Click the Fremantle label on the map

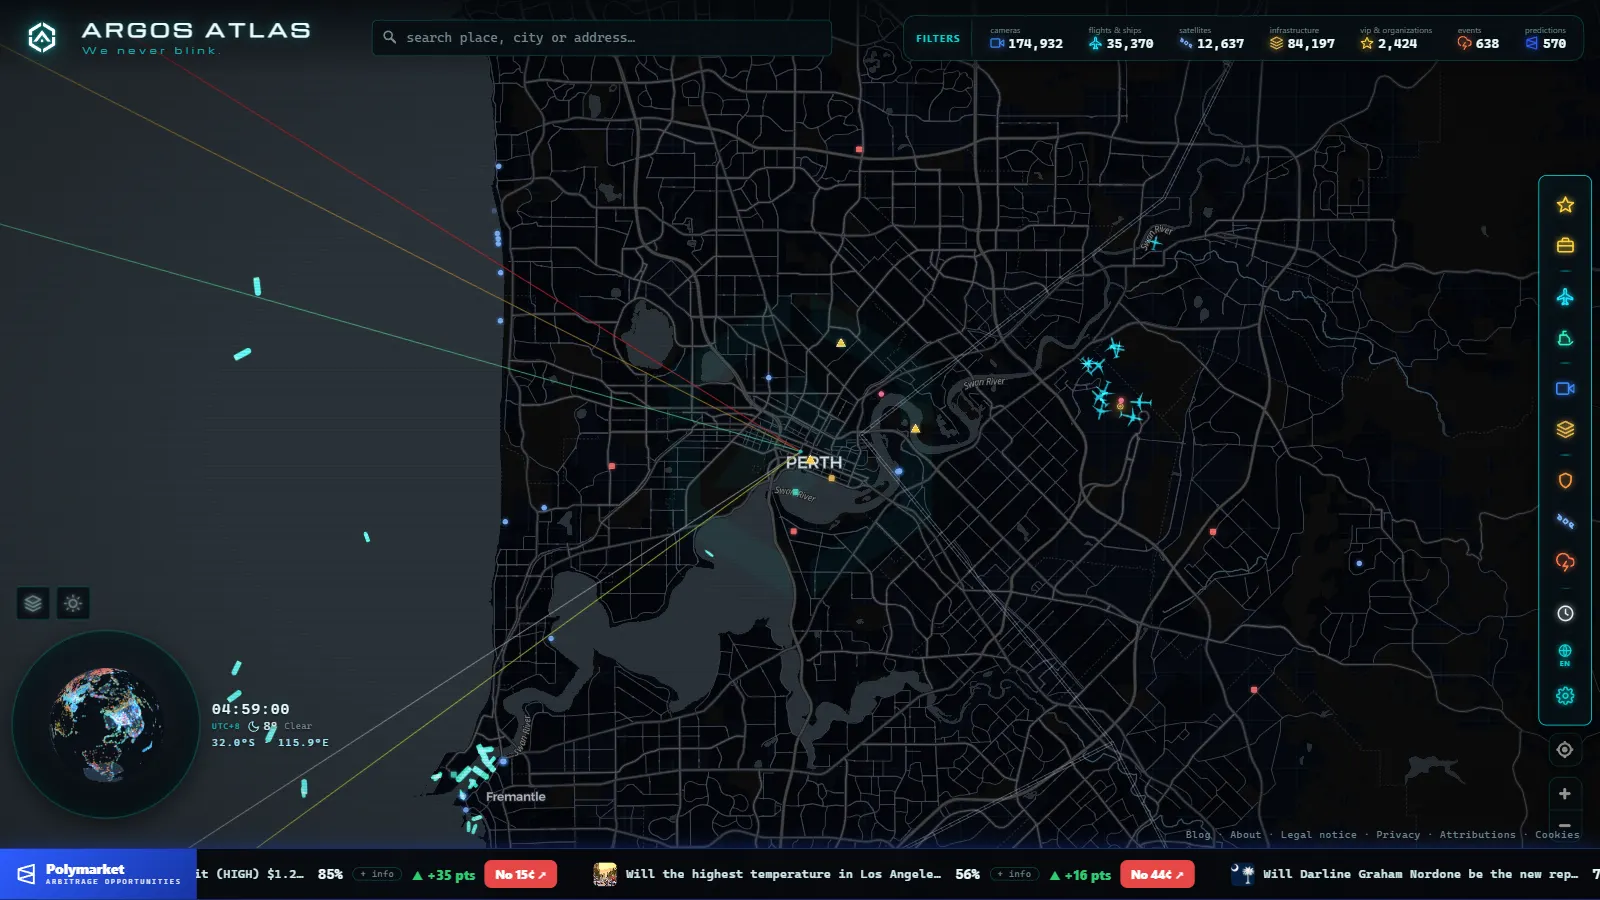coord(516,797)
